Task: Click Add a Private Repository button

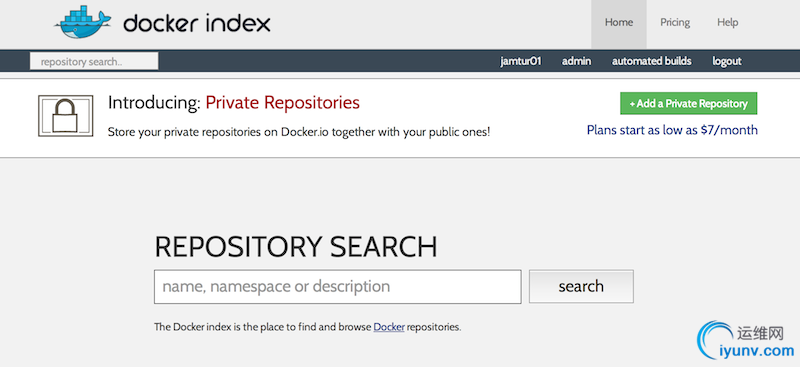Action: pos(688,104)
